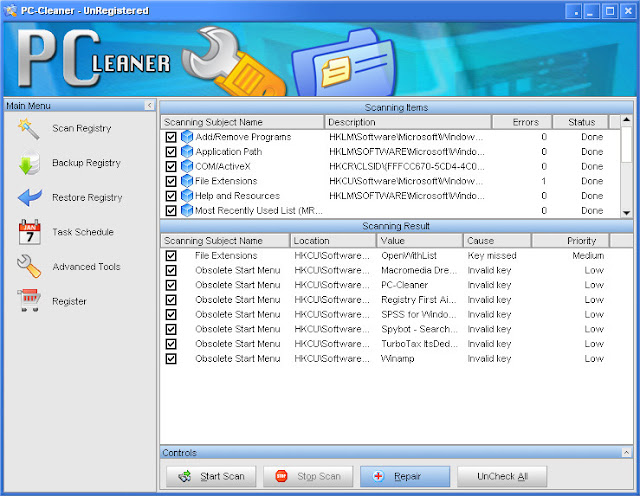This screenshot has width=640, height=496.
Task: Open Task Schedule menu item
Action: [x=83, y=232]
